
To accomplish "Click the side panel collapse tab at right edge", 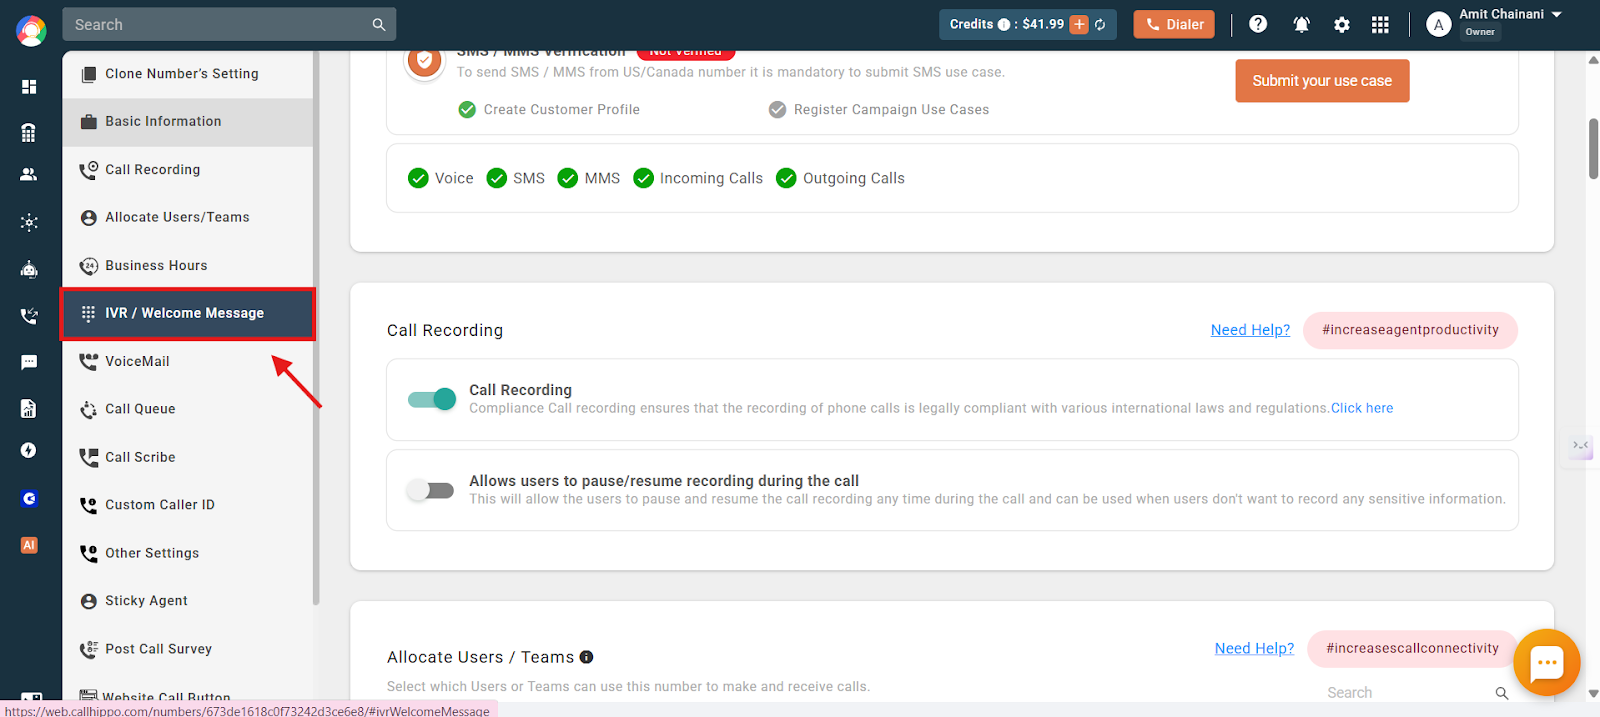I will click(1581, 446).
